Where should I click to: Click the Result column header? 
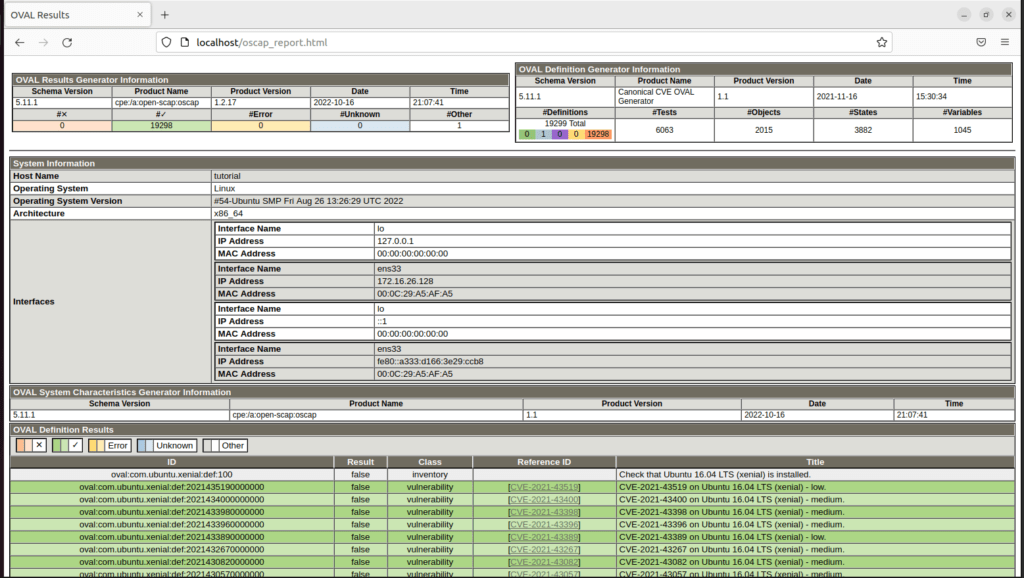pos(360,462)
